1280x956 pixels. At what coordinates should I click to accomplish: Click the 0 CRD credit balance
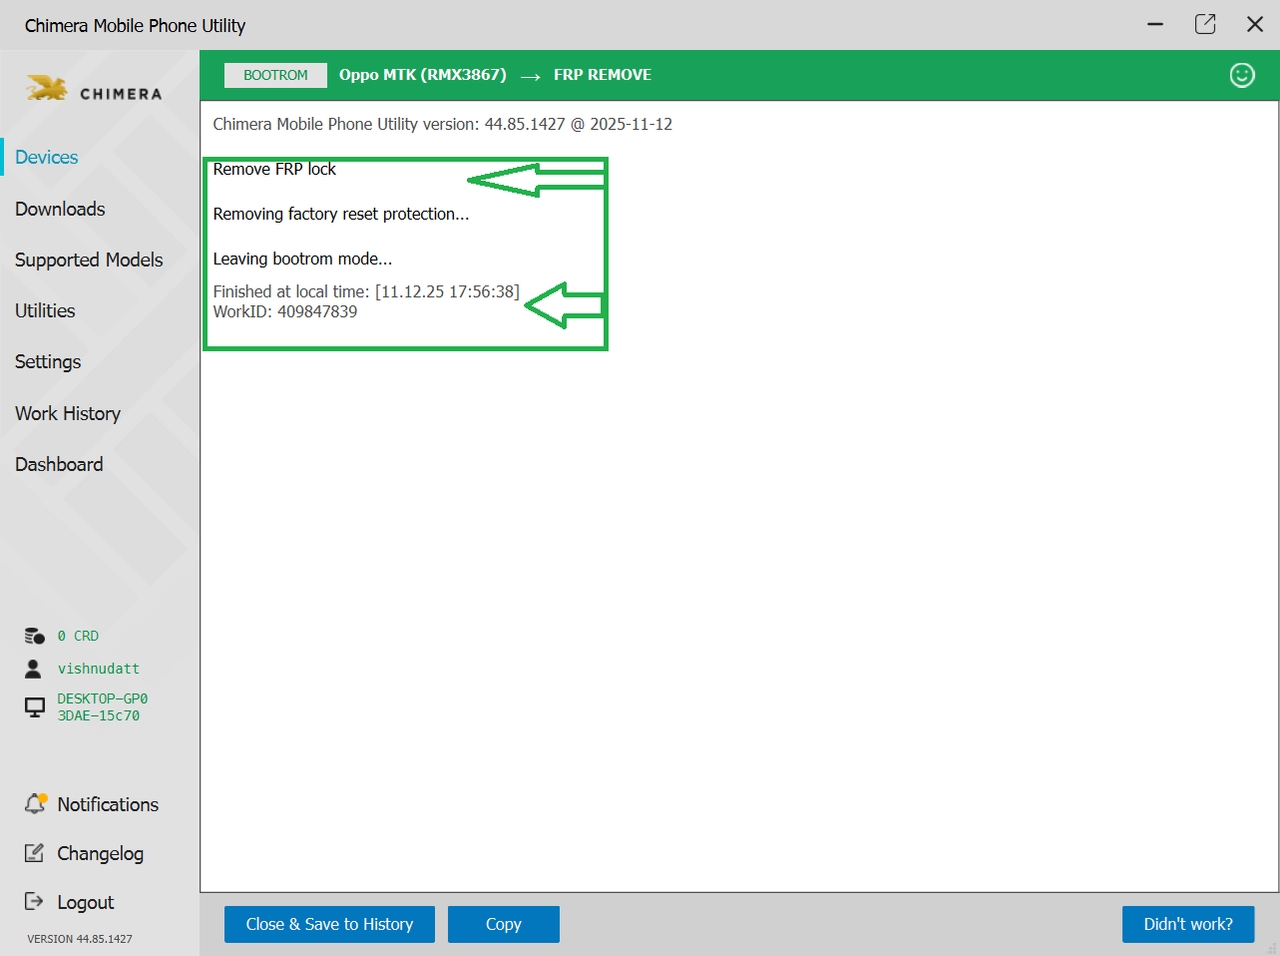point(78,636)
